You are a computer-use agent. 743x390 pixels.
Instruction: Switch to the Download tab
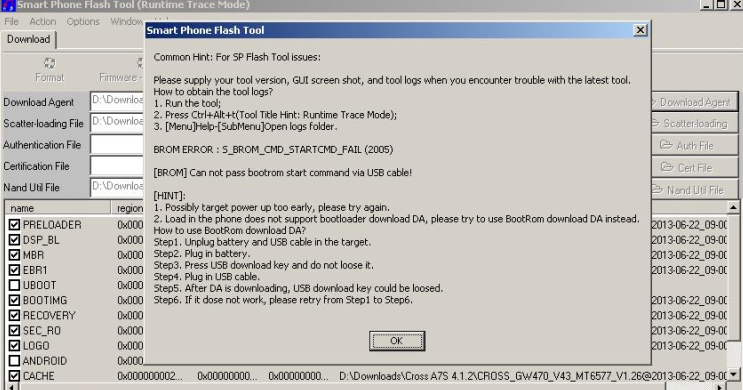(28, 39)
